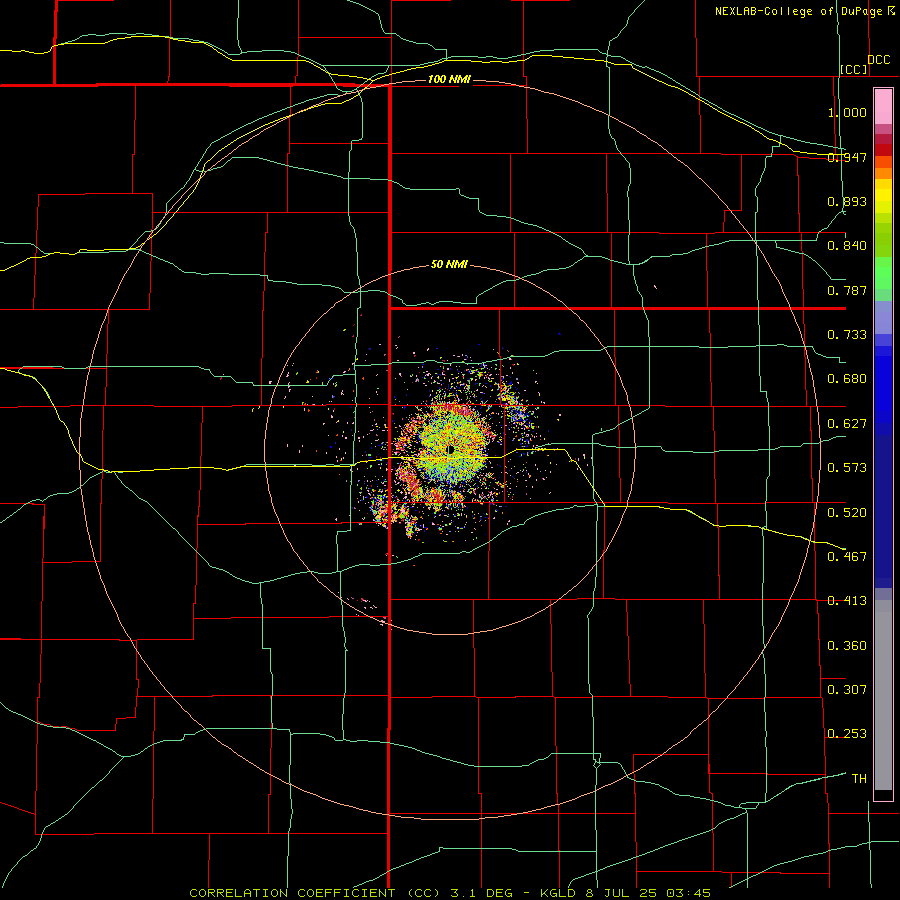Pick the pink swatch at the color bar top
Image resolution: width=900 pixels, height=900 pixels.
coord(883,107)
